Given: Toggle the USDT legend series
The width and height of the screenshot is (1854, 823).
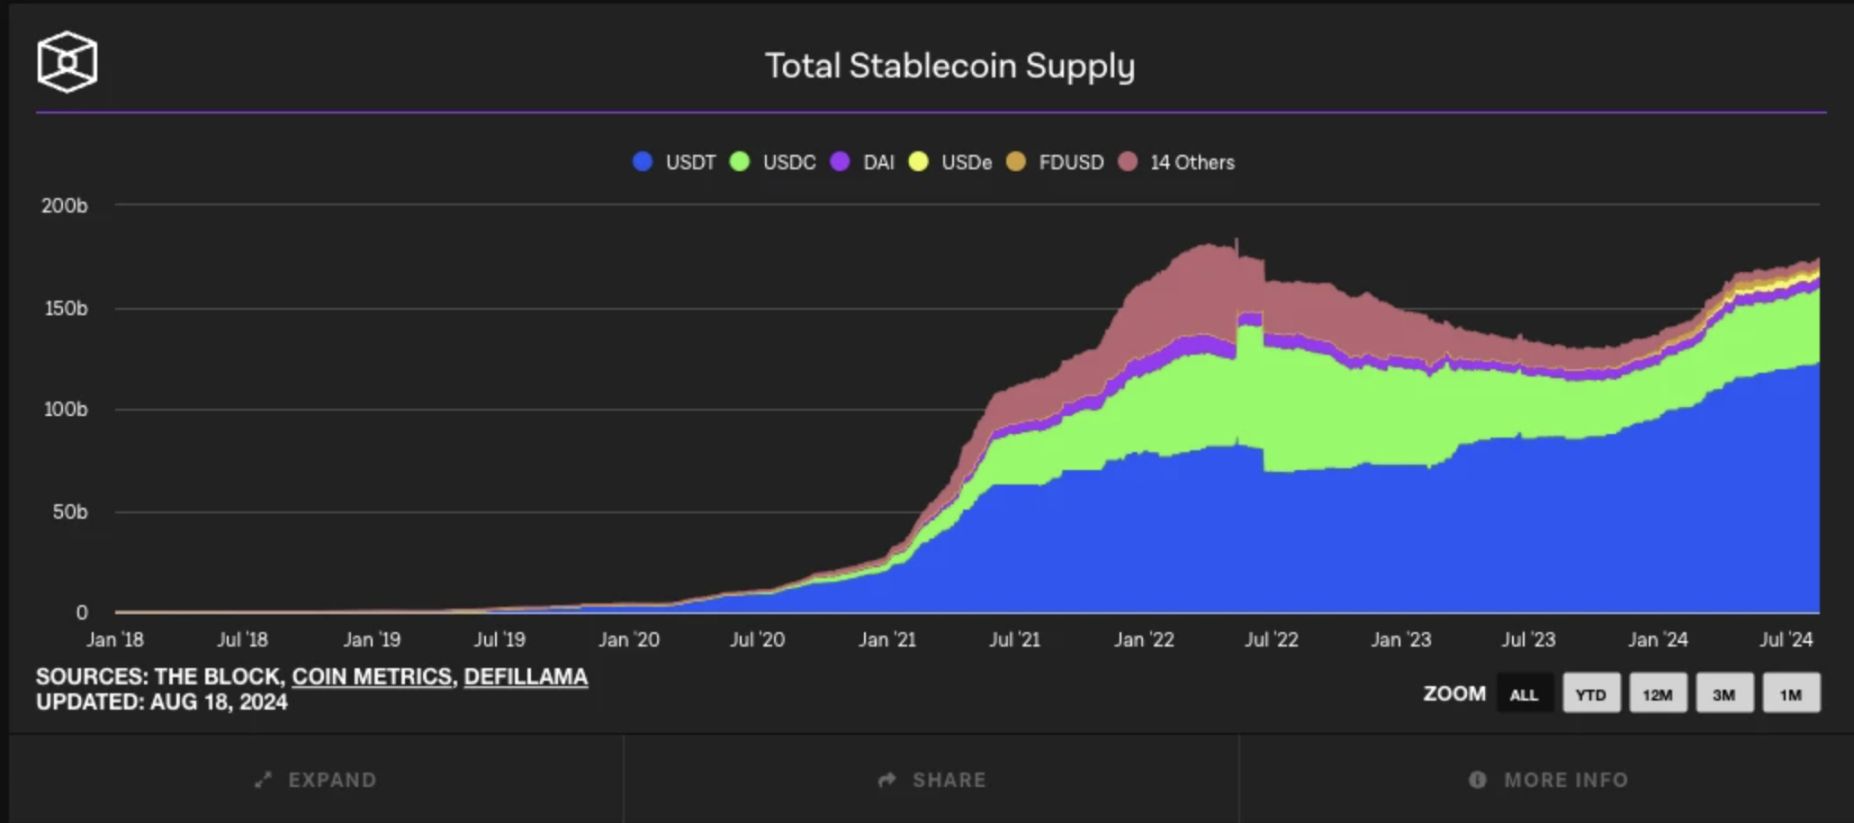Looking at the screenshot, I should 674,162.
